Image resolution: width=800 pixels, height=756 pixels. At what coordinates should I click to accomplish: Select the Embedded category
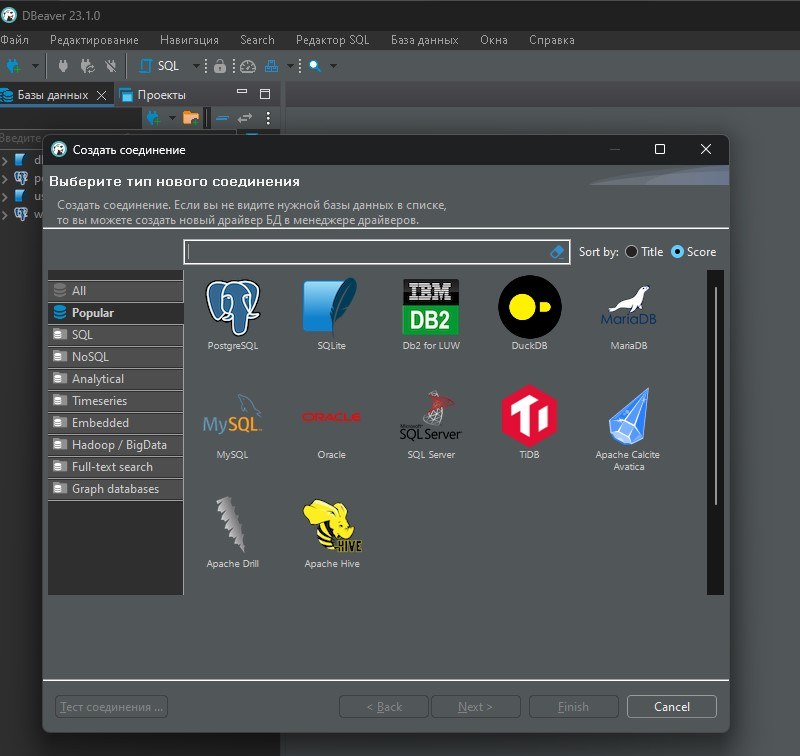(x=115, y=422)
